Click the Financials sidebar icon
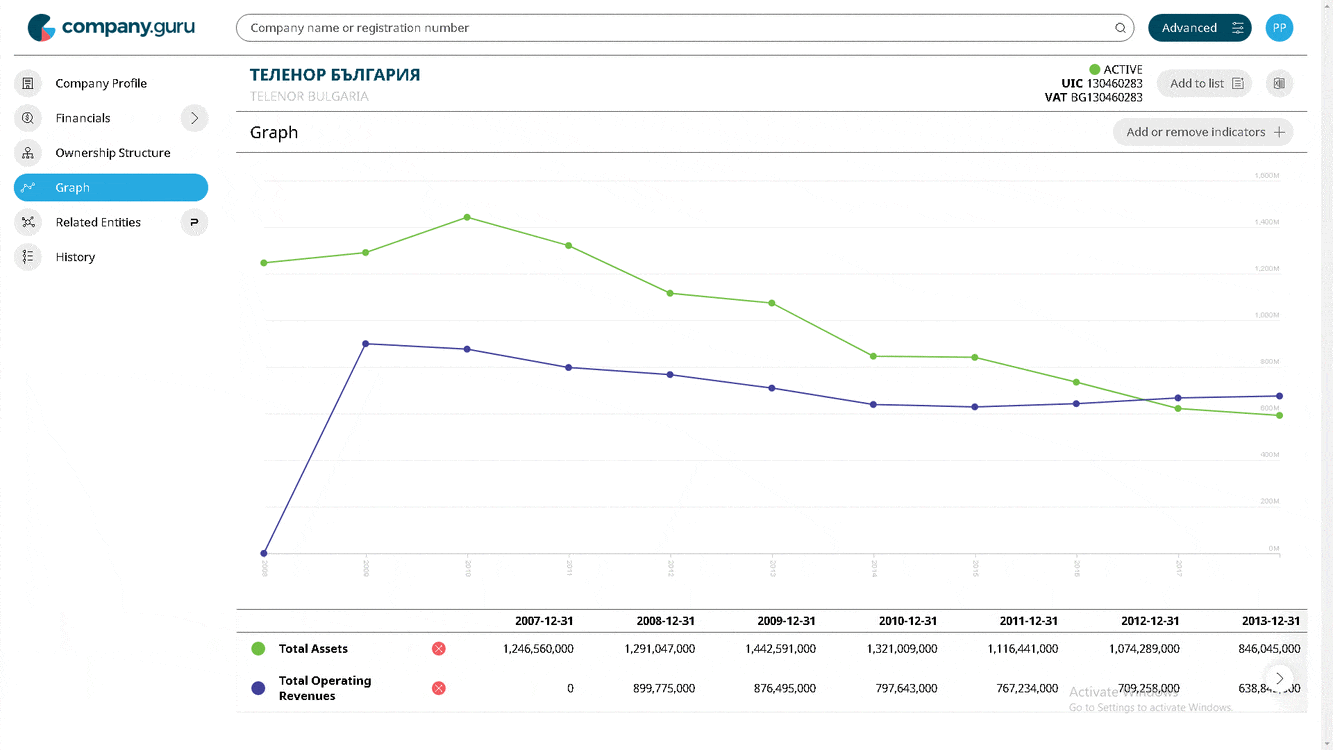Image resolution: width=1333 pixels, height=750 pixels. tap(28, 118)
